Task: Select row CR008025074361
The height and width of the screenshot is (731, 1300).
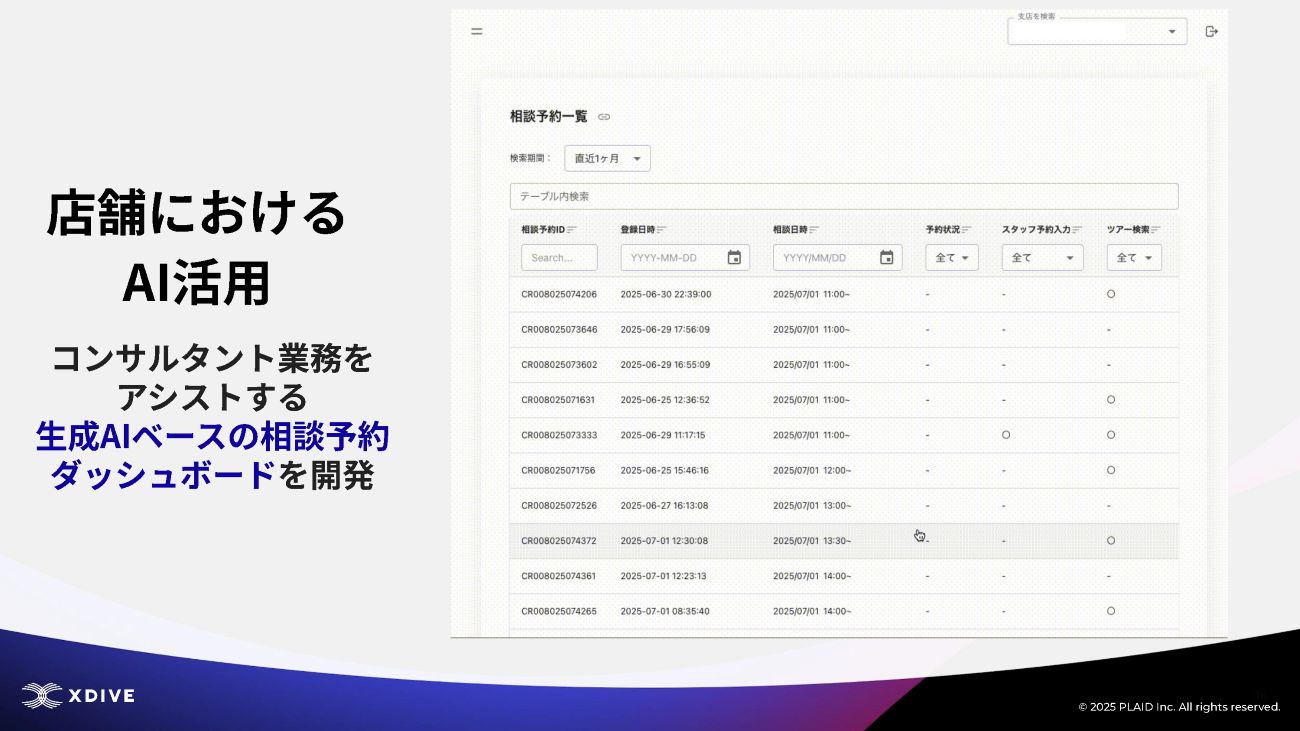Action: (844, 576)
